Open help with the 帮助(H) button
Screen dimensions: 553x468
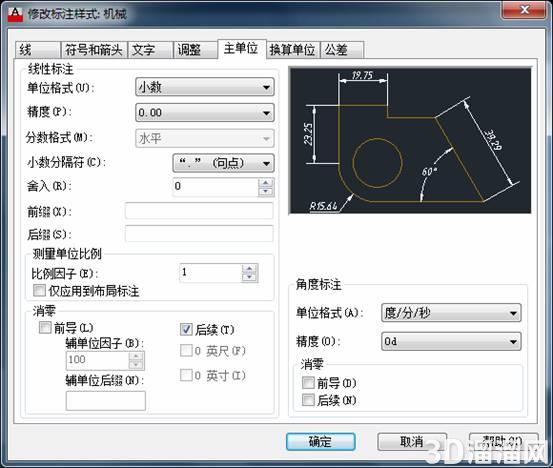(x=504, y=442)
